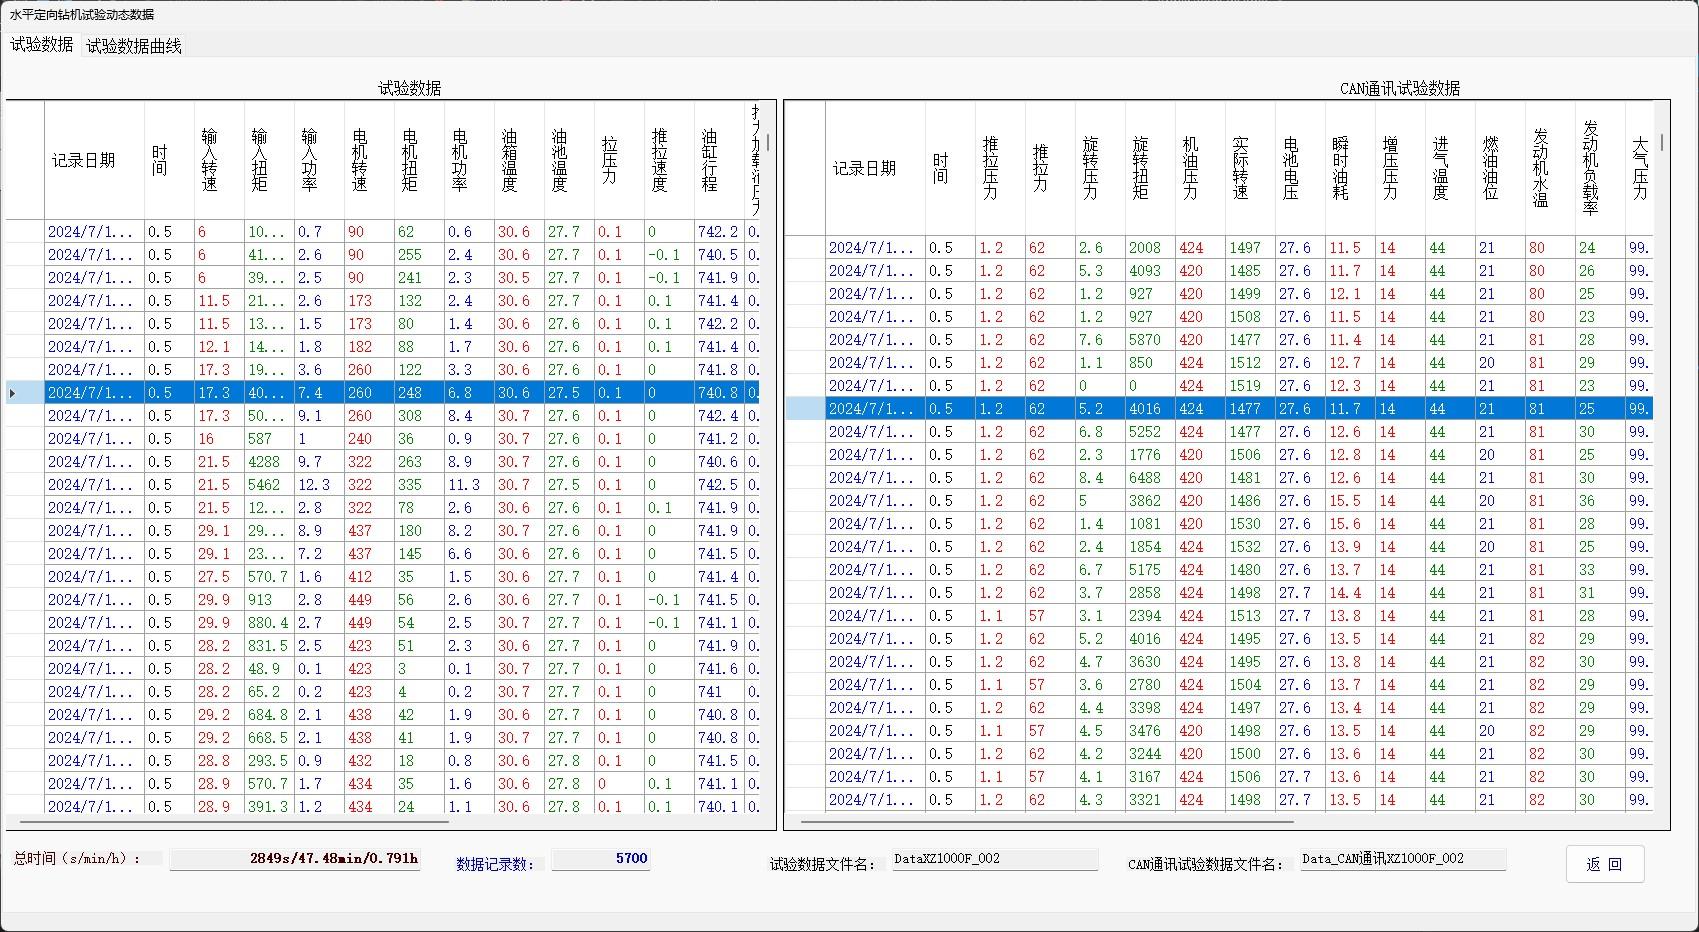
Task: Click the 6488 rotation torque cell
Action: coord(1150,478)
